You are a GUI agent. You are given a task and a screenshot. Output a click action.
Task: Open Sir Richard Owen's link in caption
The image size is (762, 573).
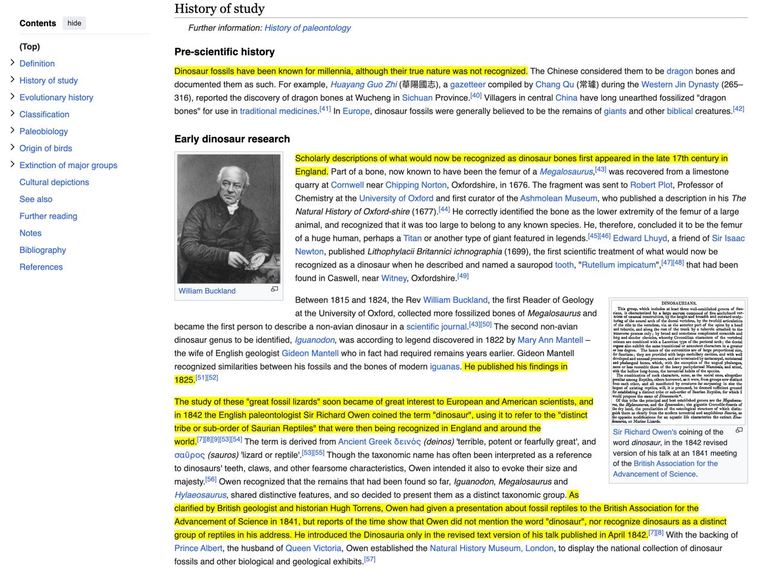point(644,432)
